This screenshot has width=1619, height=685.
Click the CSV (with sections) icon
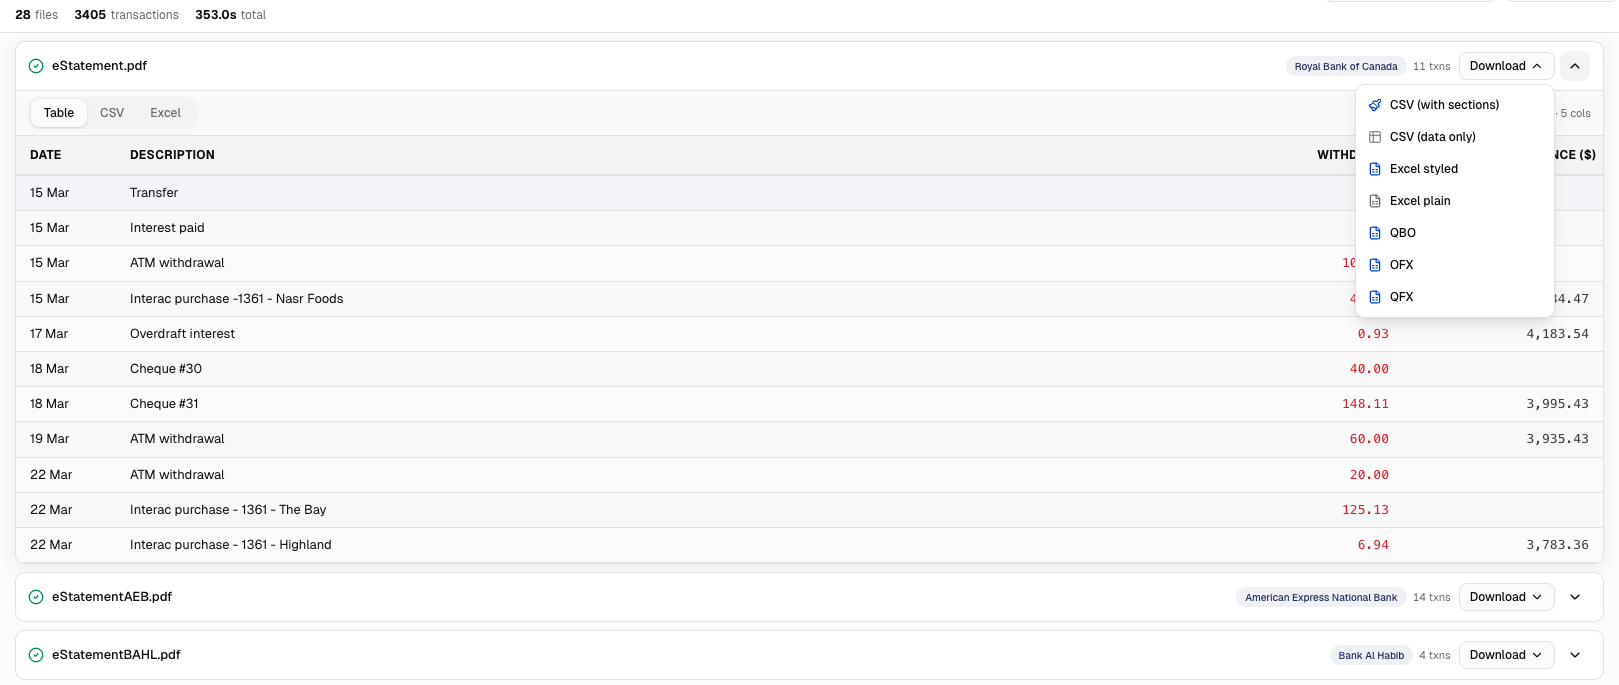point(1375,104)
